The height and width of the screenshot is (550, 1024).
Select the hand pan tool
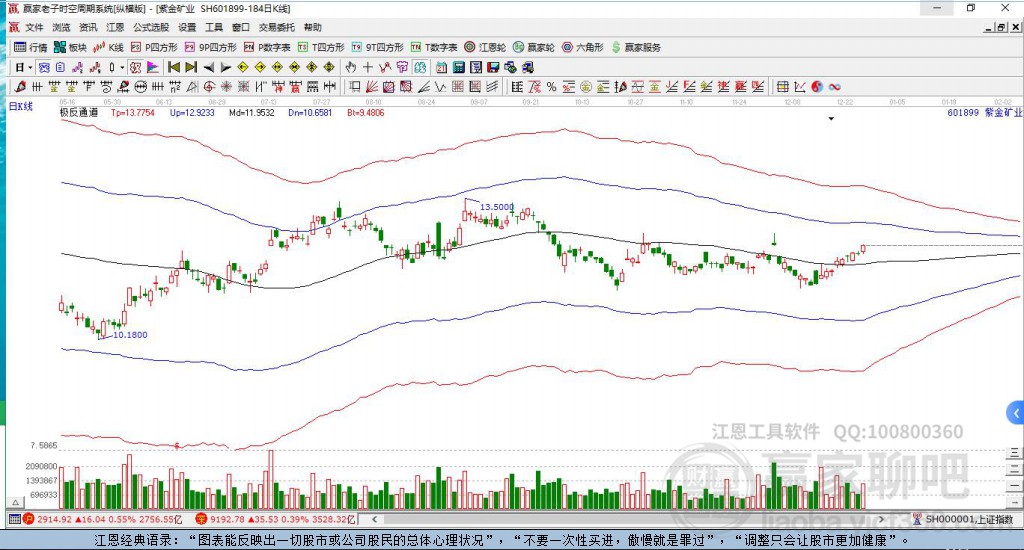click(351, 67)
